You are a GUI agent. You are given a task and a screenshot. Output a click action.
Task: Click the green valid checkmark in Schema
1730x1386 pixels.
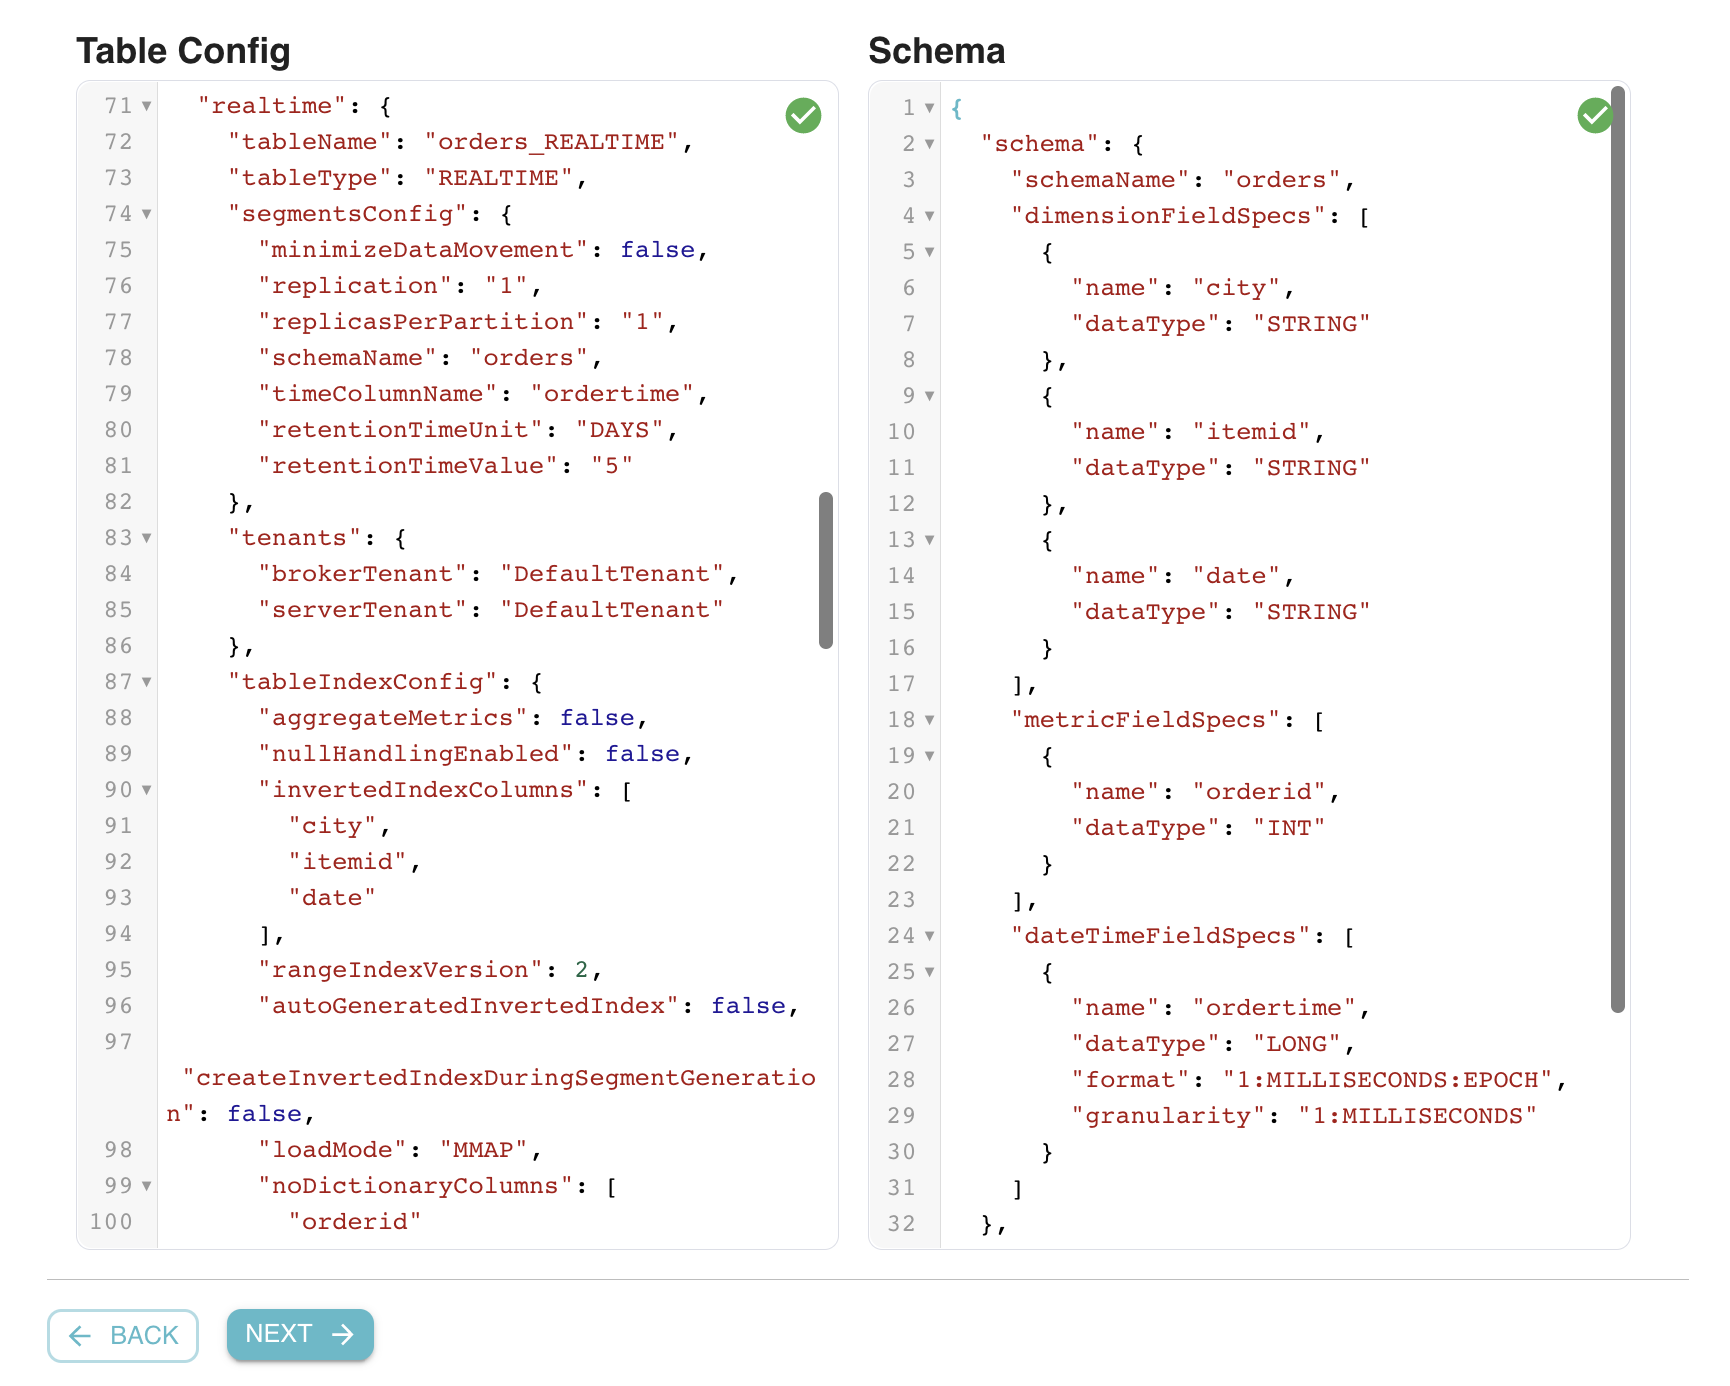(x=1594, y=116)
